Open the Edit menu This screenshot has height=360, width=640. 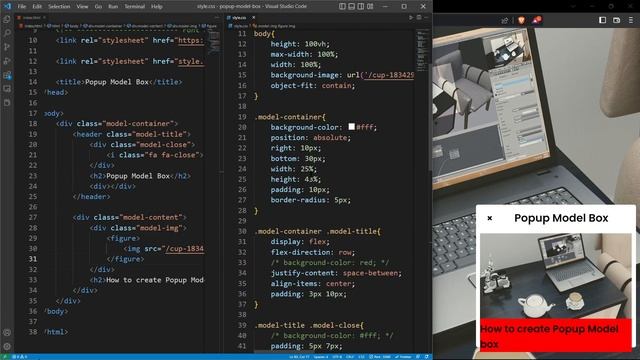click(x=37, y=7)
